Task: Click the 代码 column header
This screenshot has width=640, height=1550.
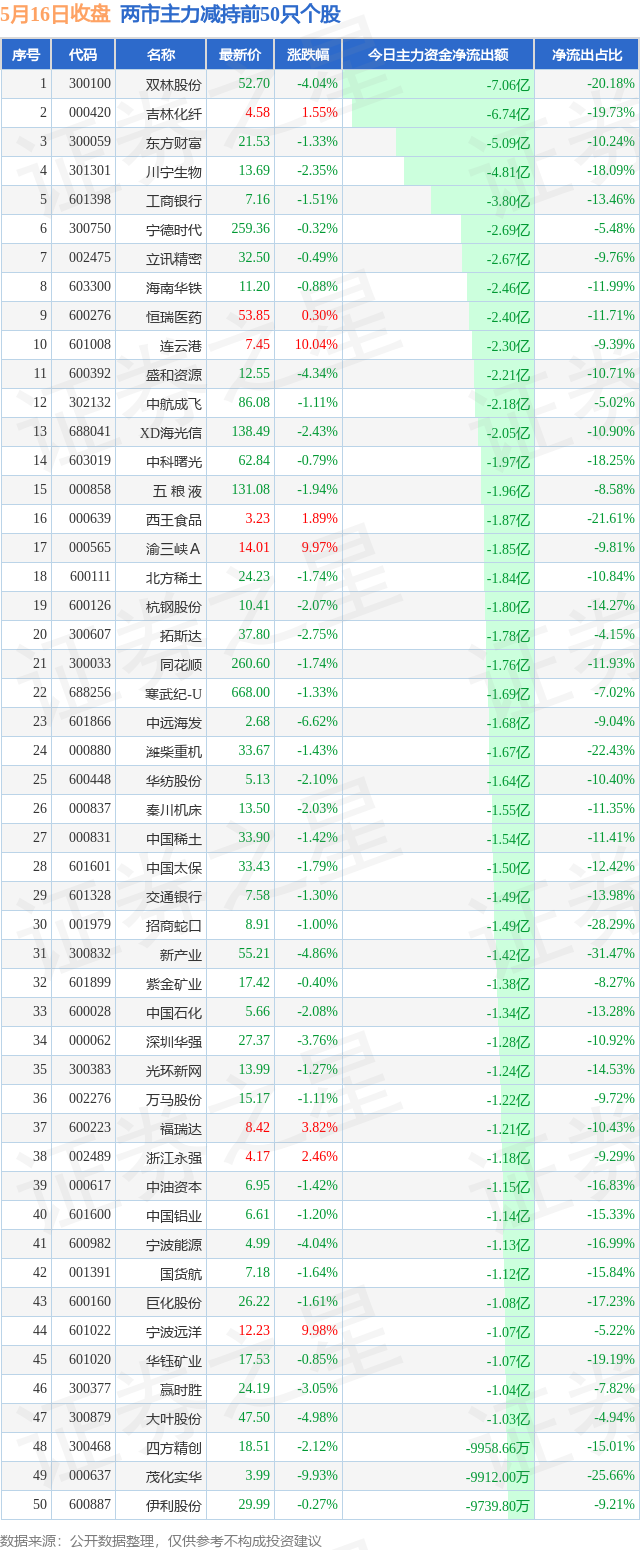Action: 83,55
